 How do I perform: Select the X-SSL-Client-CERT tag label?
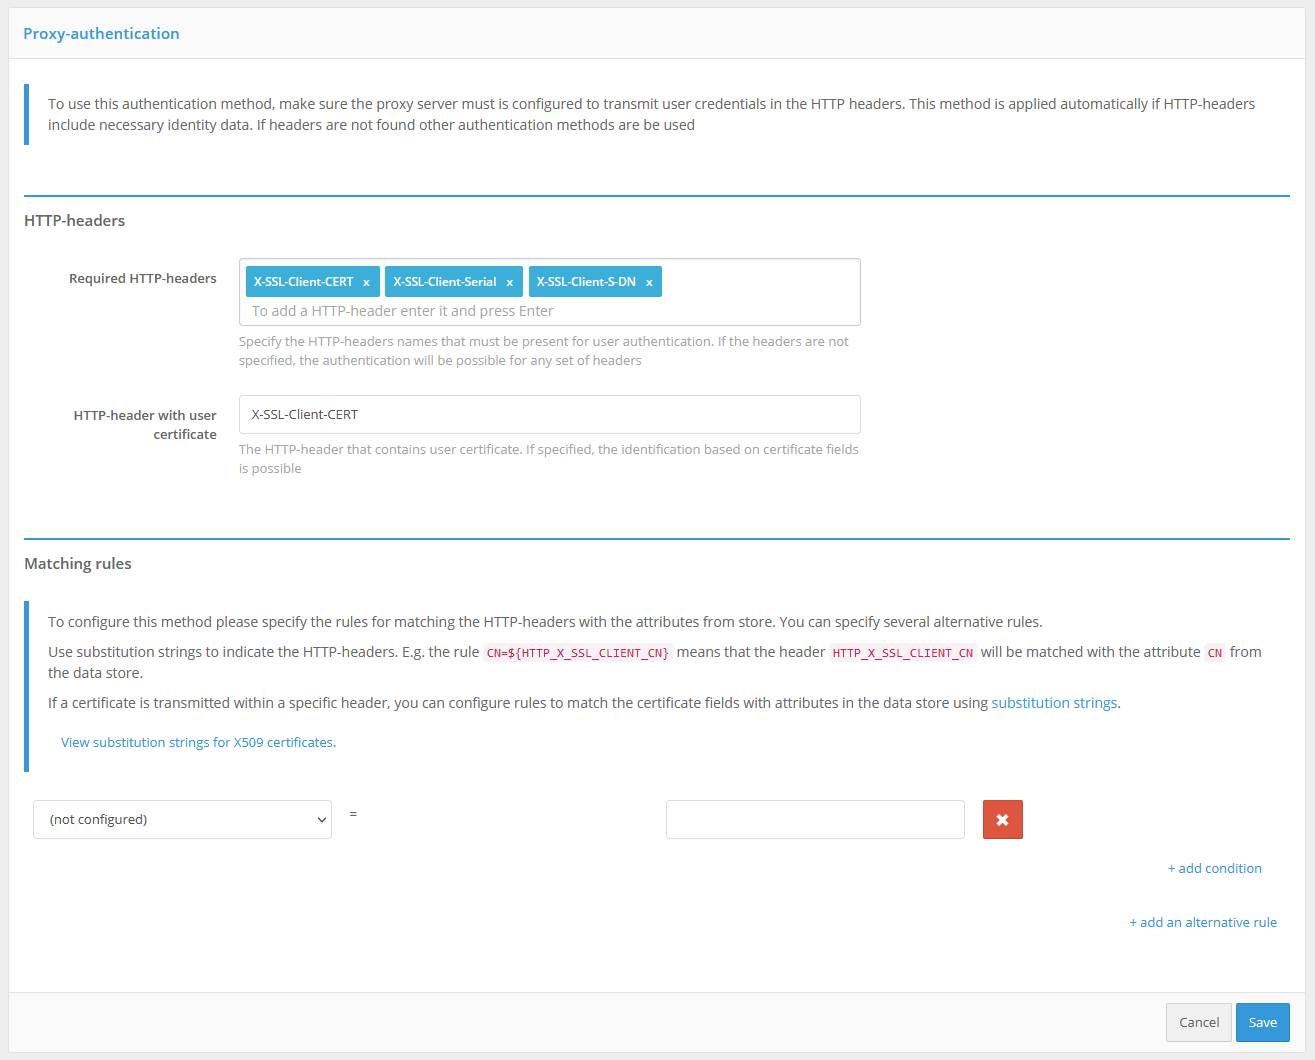[303, 282]
